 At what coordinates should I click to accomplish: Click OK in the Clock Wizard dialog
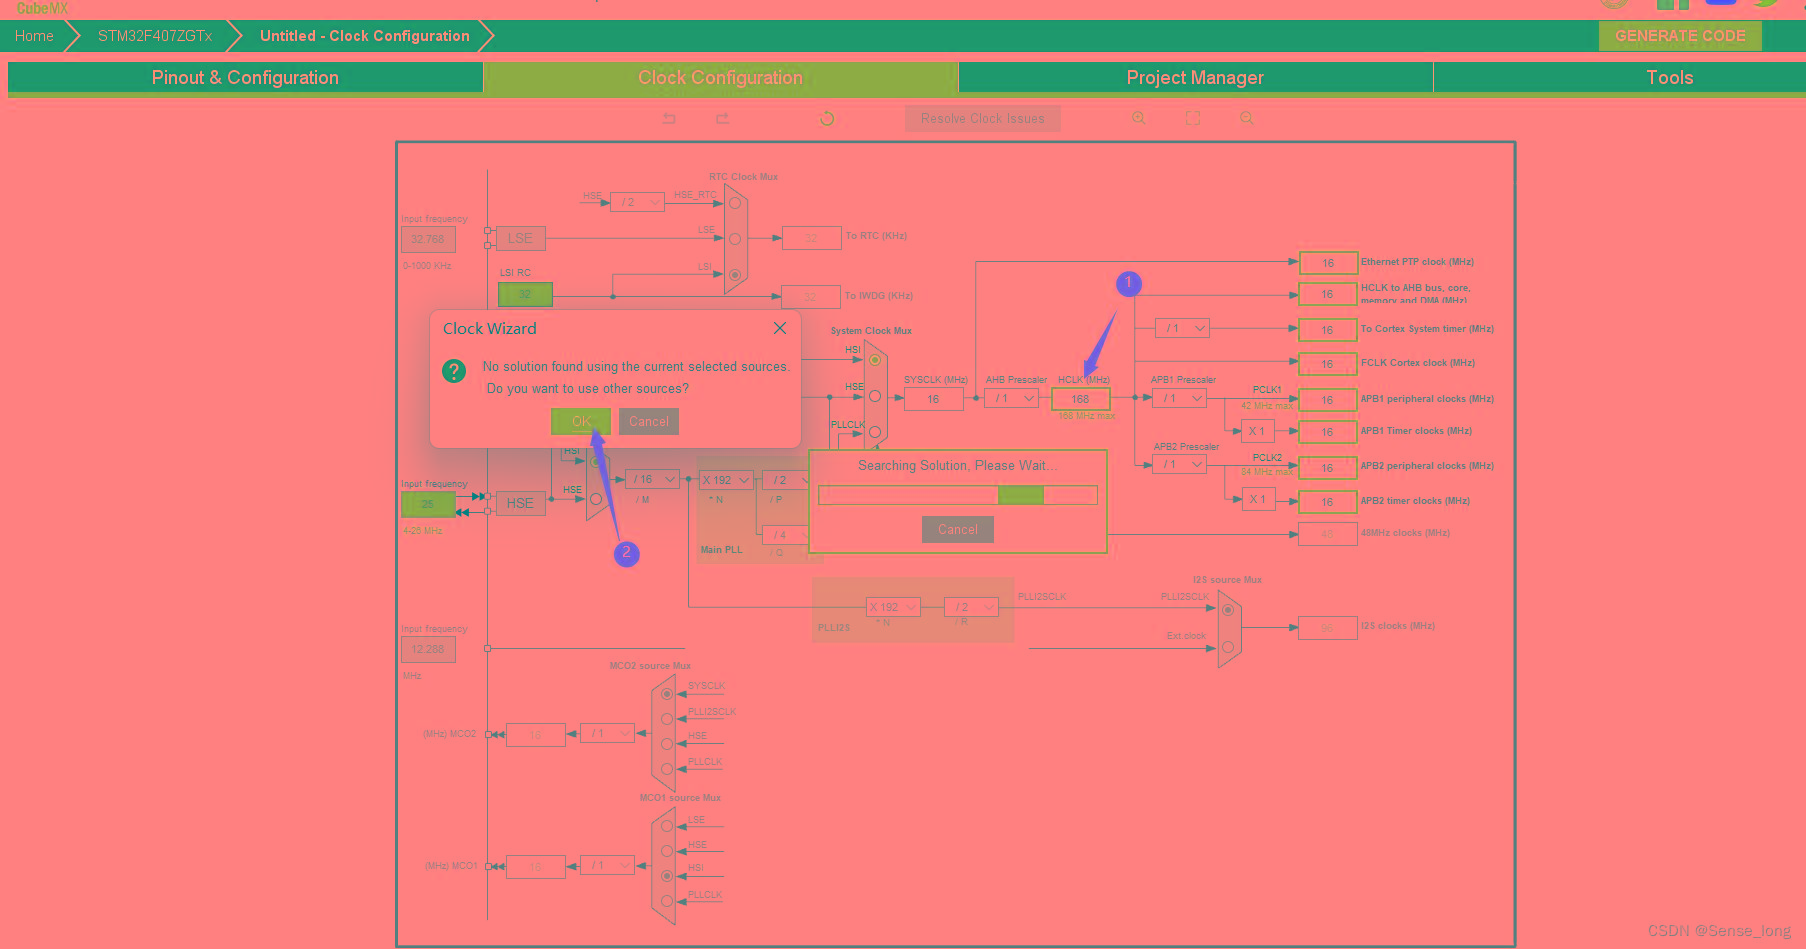click(x=581, y=421)
